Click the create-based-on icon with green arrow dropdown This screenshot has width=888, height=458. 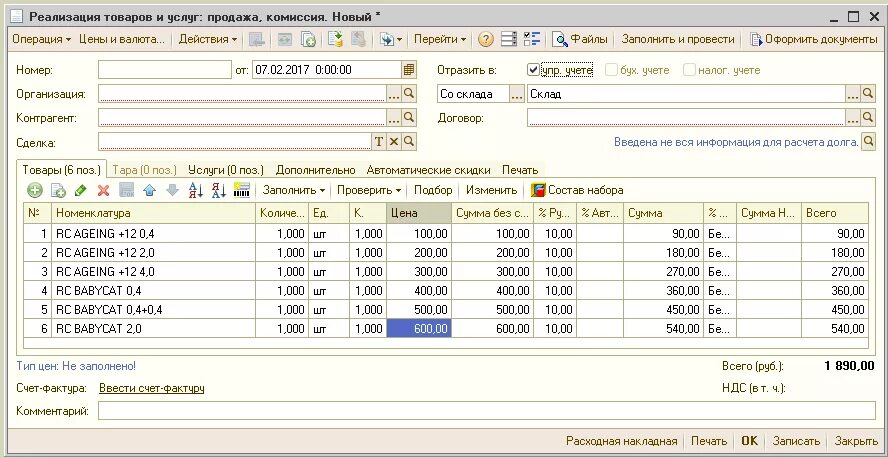pyautogui.click(x=391, y=39)
